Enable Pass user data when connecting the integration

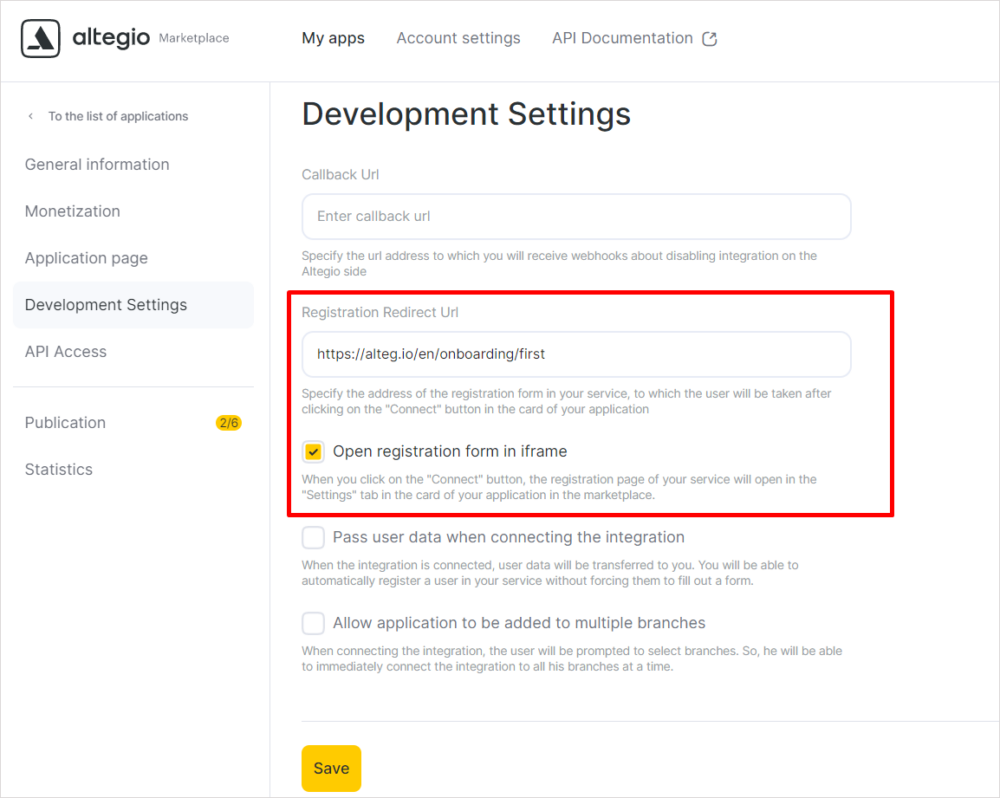(x=313, y=537)
